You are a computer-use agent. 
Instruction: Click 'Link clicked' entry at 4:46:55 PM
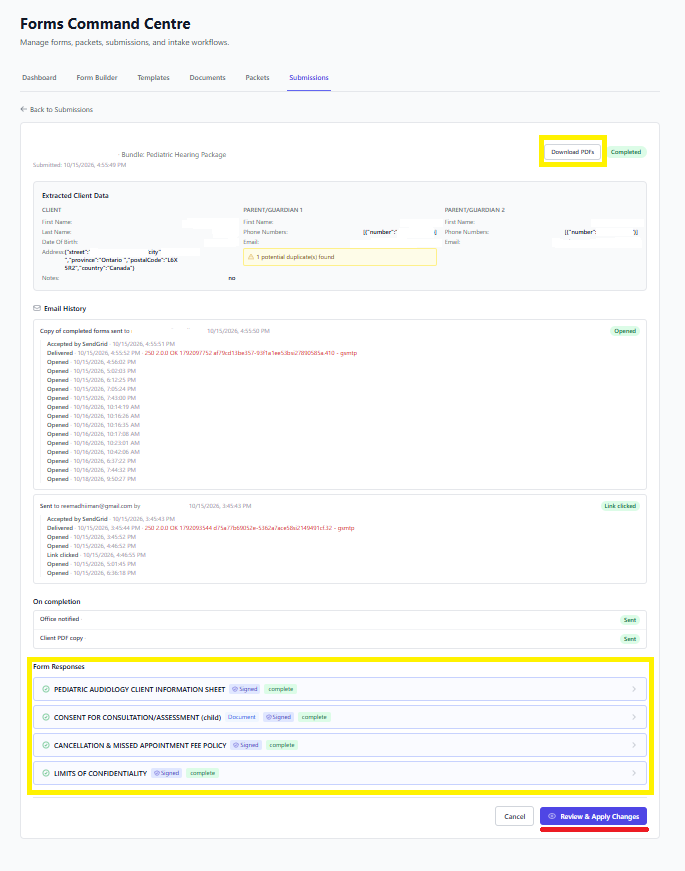tap(96, 555)
